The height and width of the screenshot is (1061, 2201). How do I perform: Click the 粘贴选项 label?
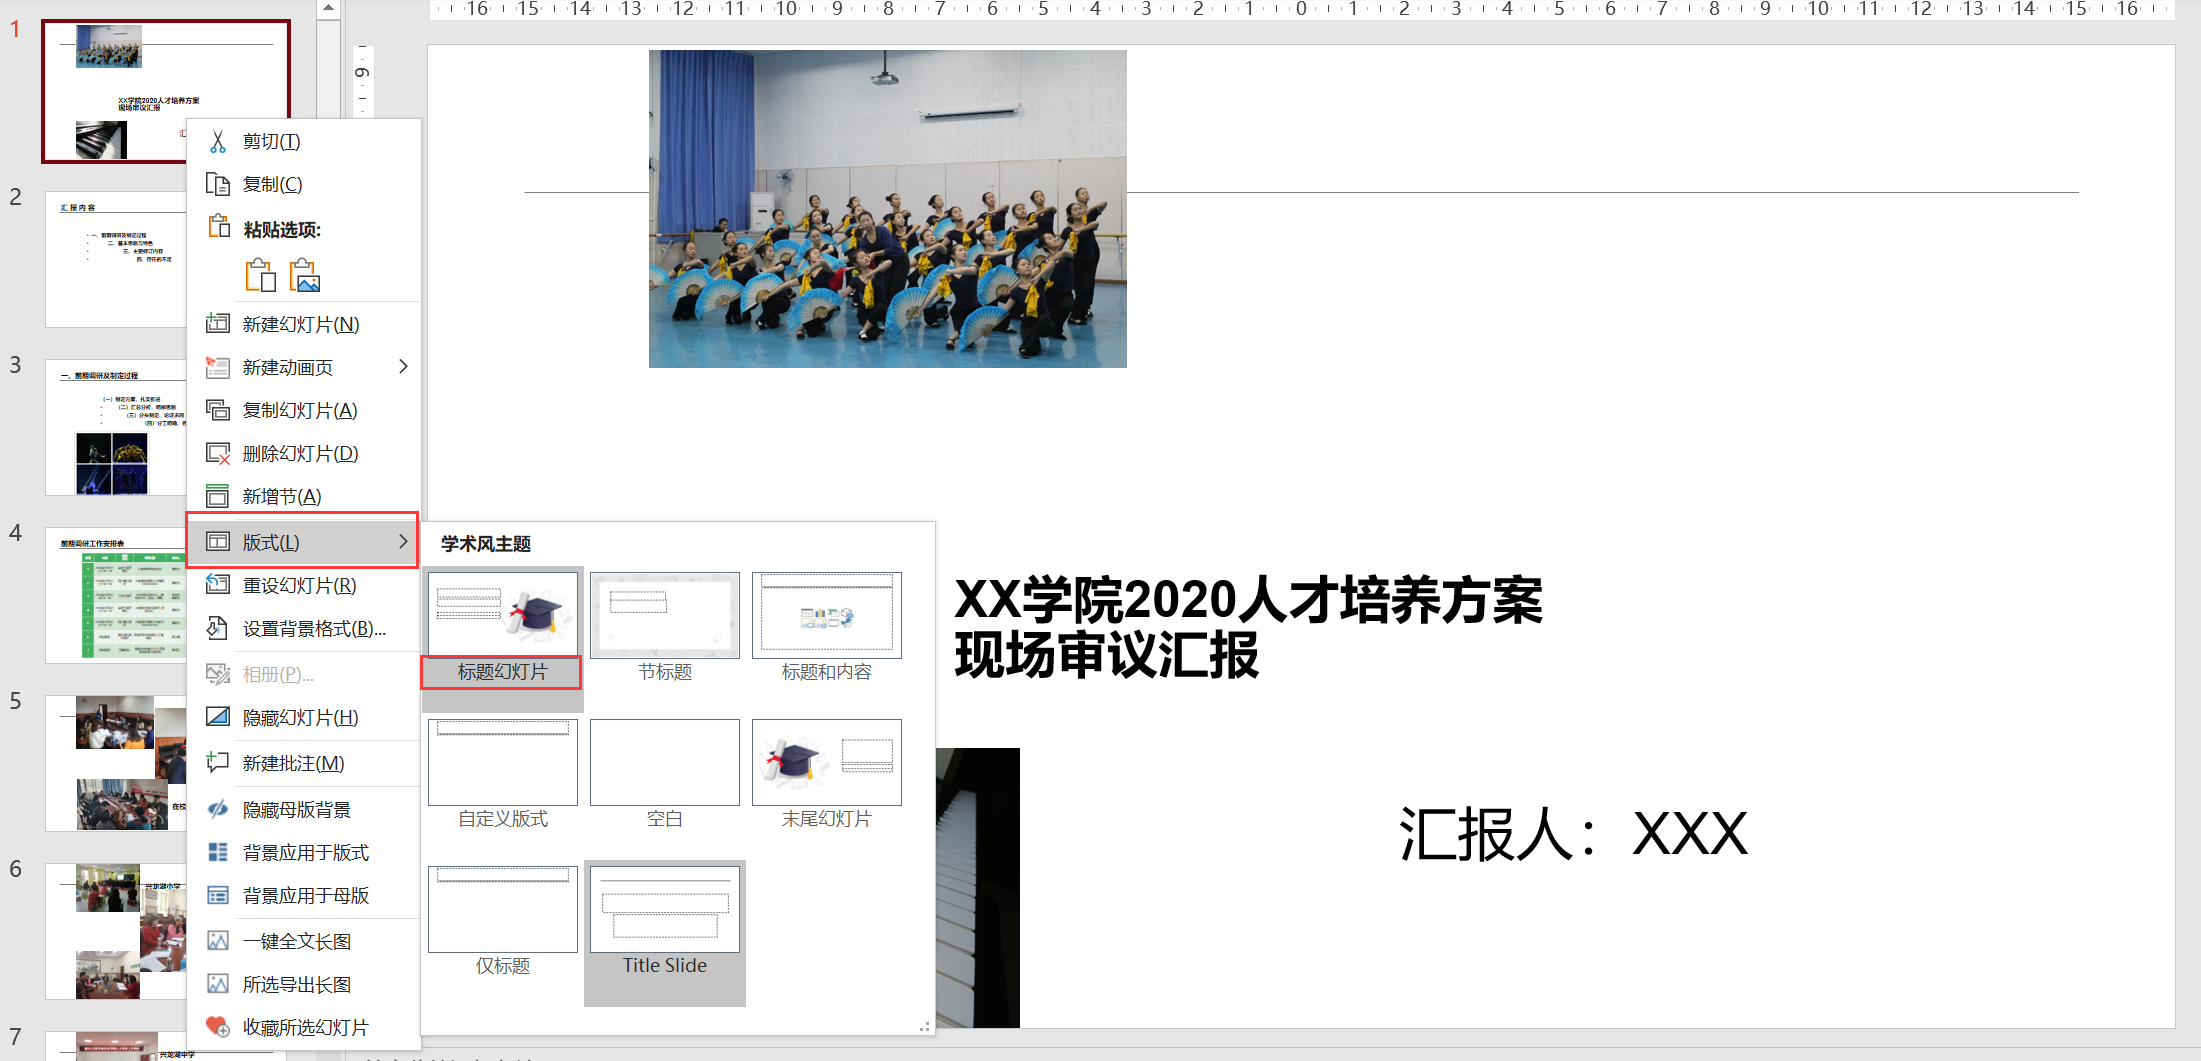282,230
